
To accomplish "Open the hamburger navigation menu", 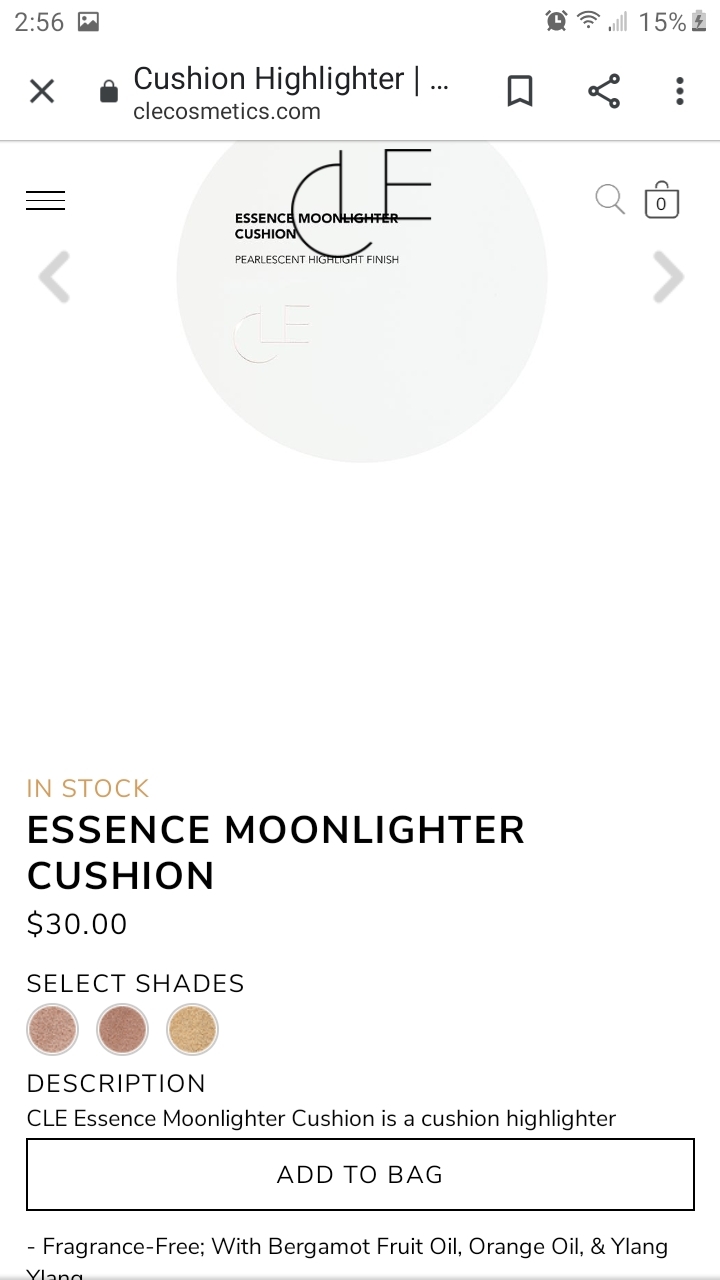I will click(46, 201).
